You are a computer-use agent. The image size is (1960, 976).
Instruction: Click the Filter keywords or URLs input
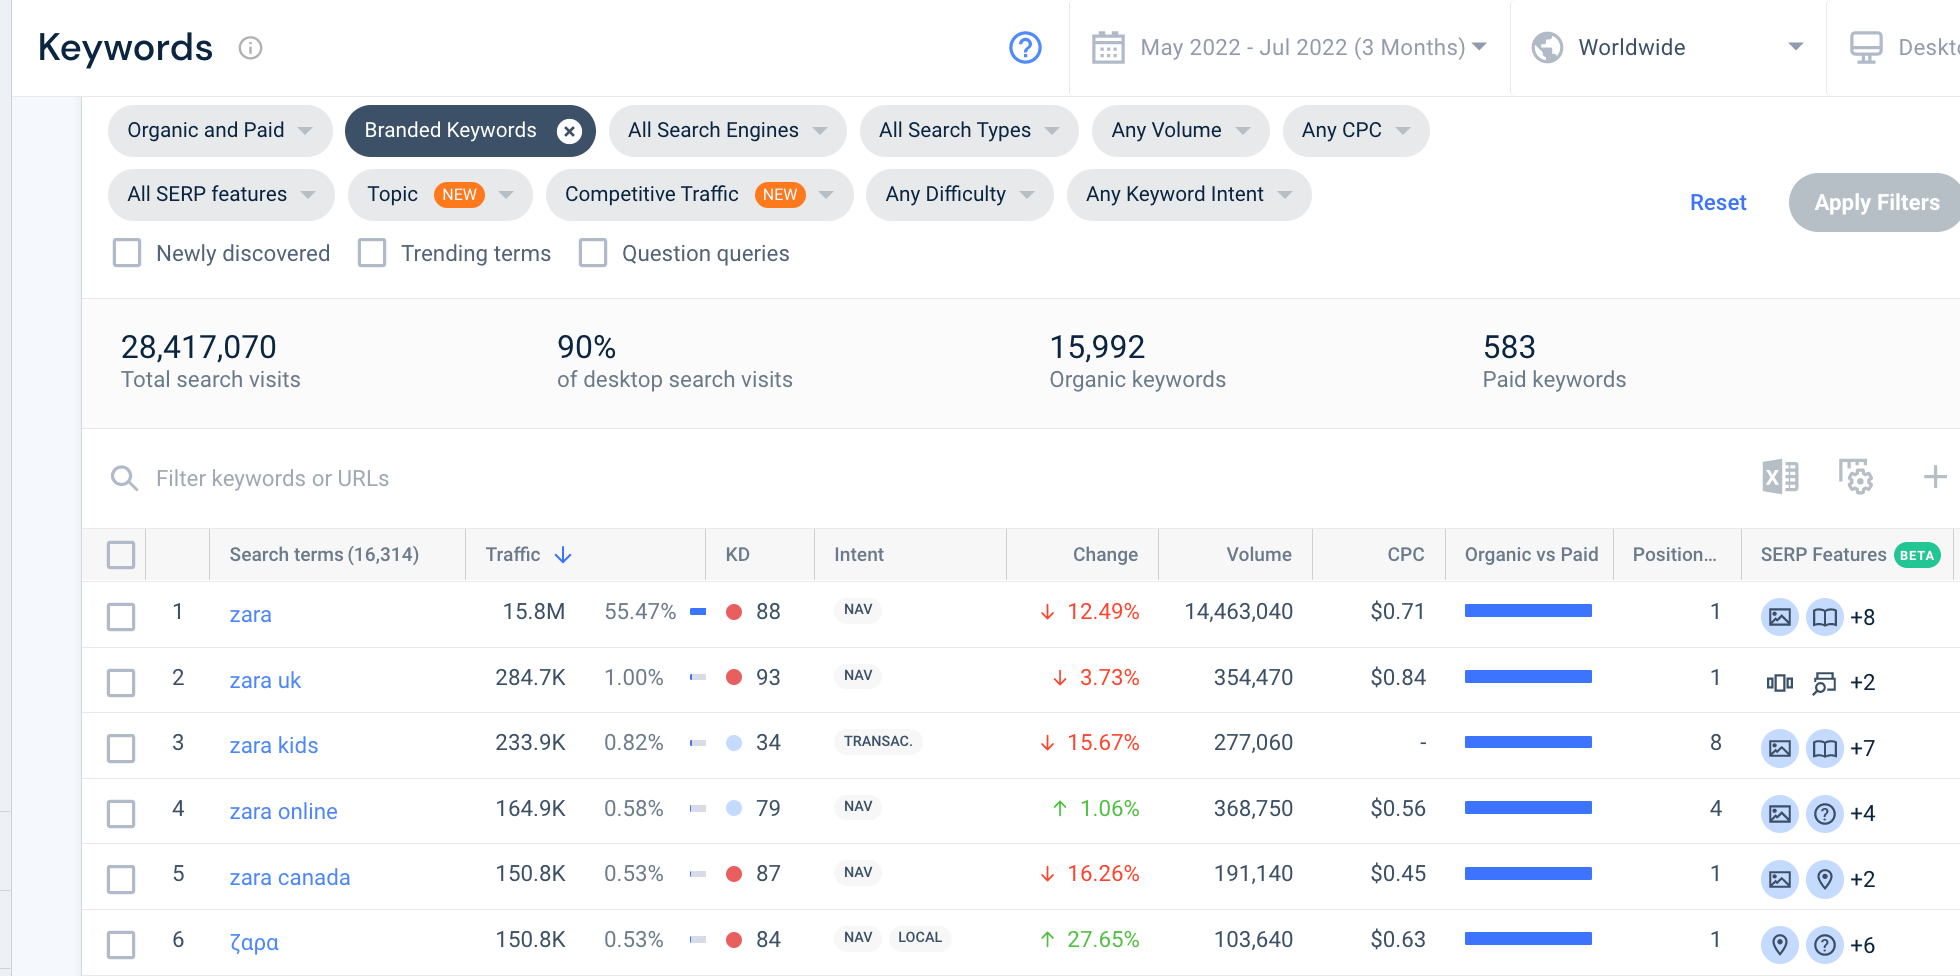click(272, 479)
